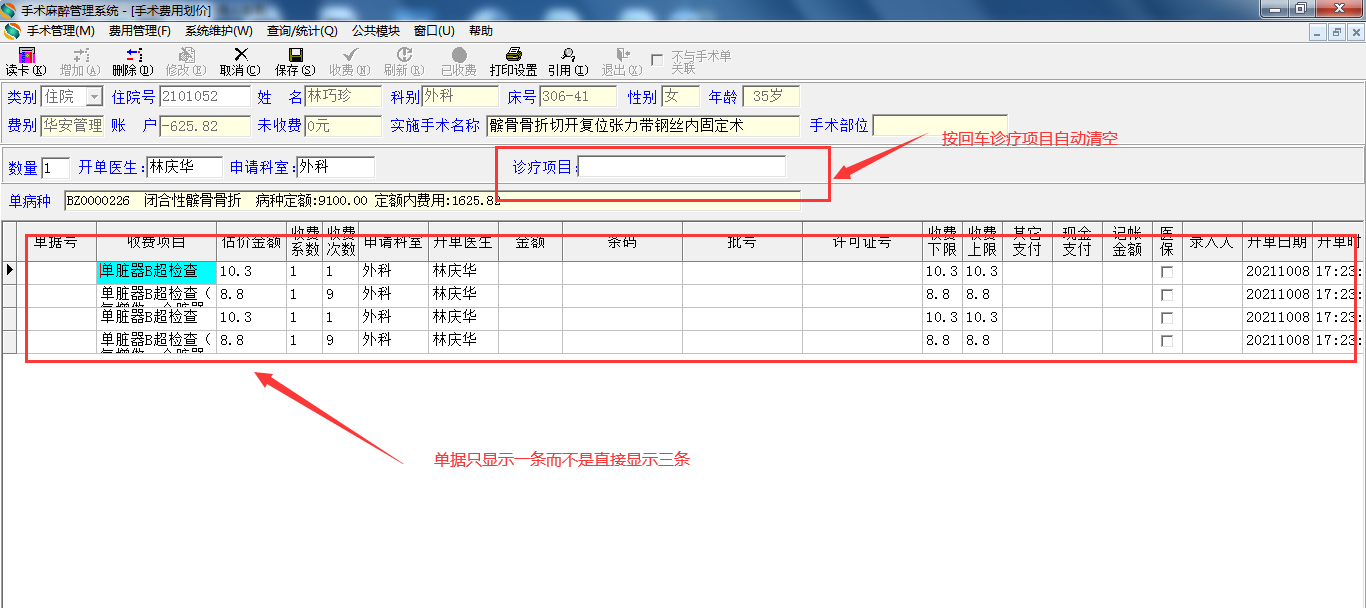Click the 医保 column header

click(x=1167, y=241)
